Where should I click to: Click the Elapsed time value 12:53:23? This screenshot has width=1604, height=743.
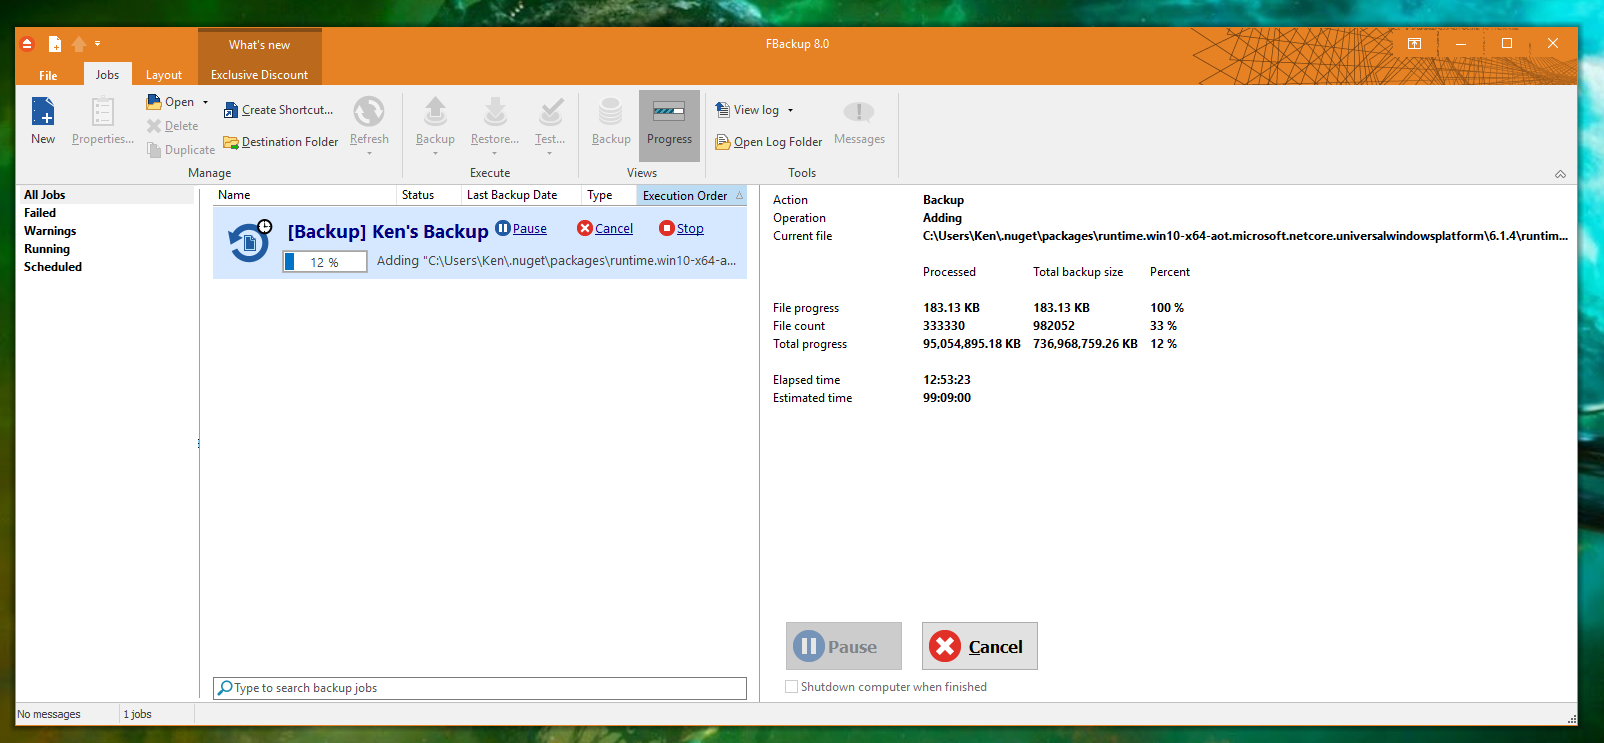point(947,380)
